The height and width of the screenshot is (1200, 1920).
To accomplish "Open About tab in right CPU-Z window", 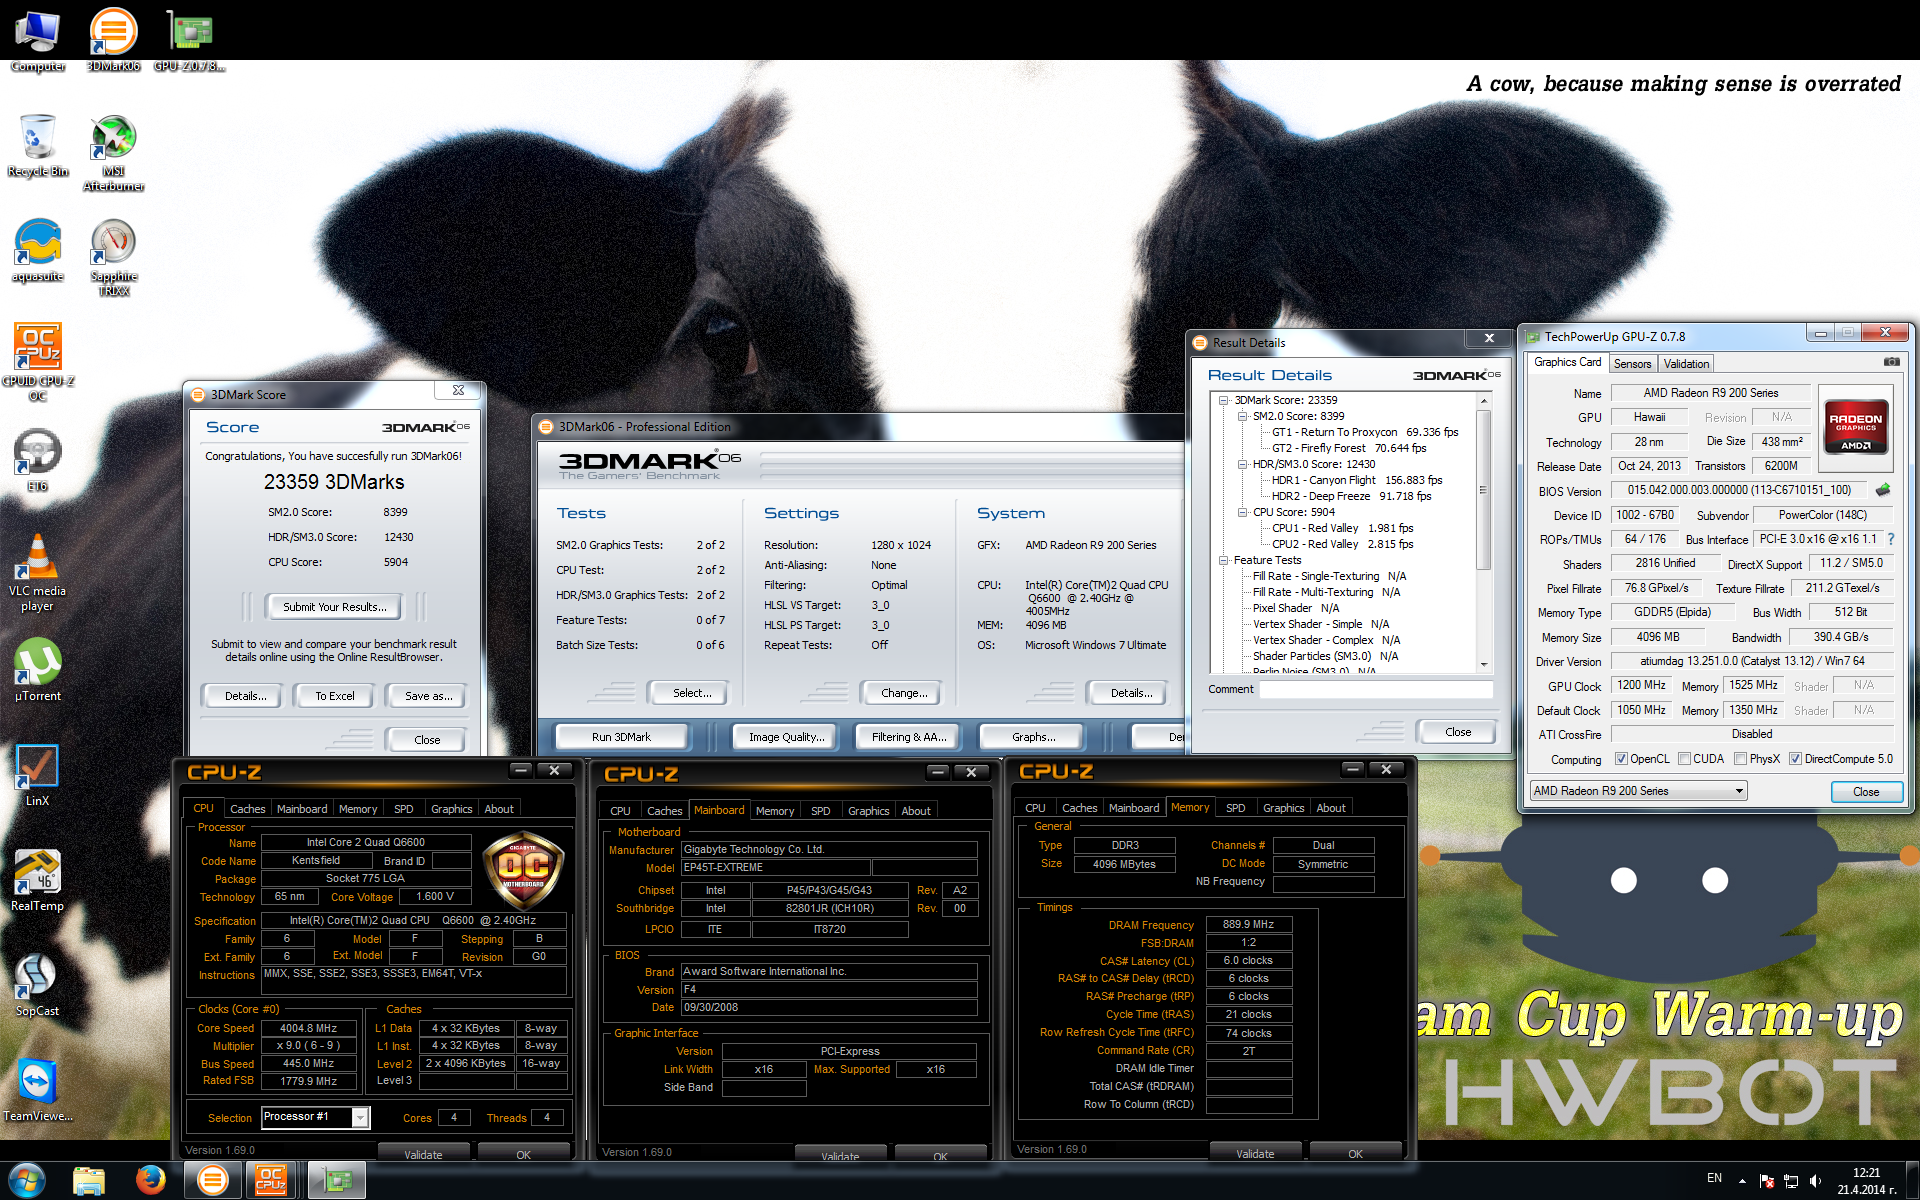I will click(1330, 808).
